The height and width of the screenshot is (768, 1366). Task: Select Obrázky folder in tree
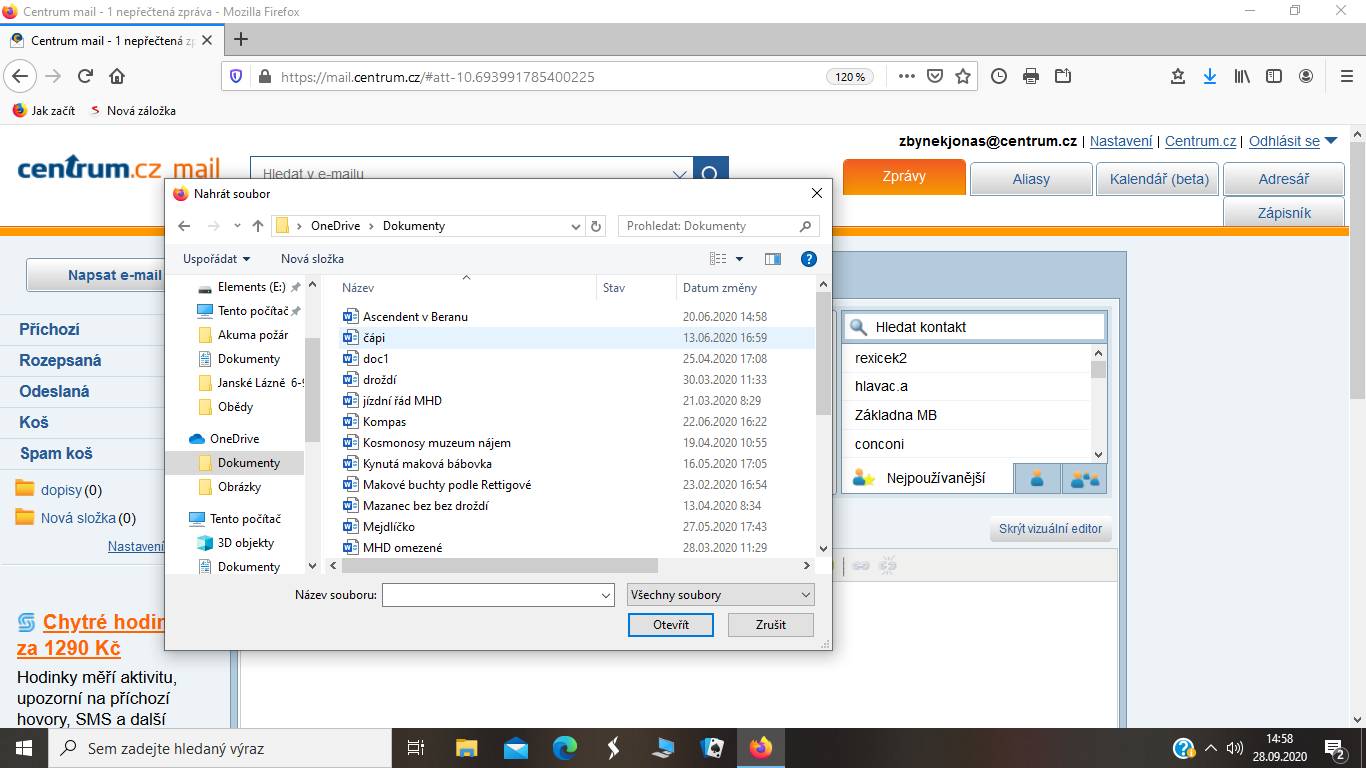[x=239, y=487]
